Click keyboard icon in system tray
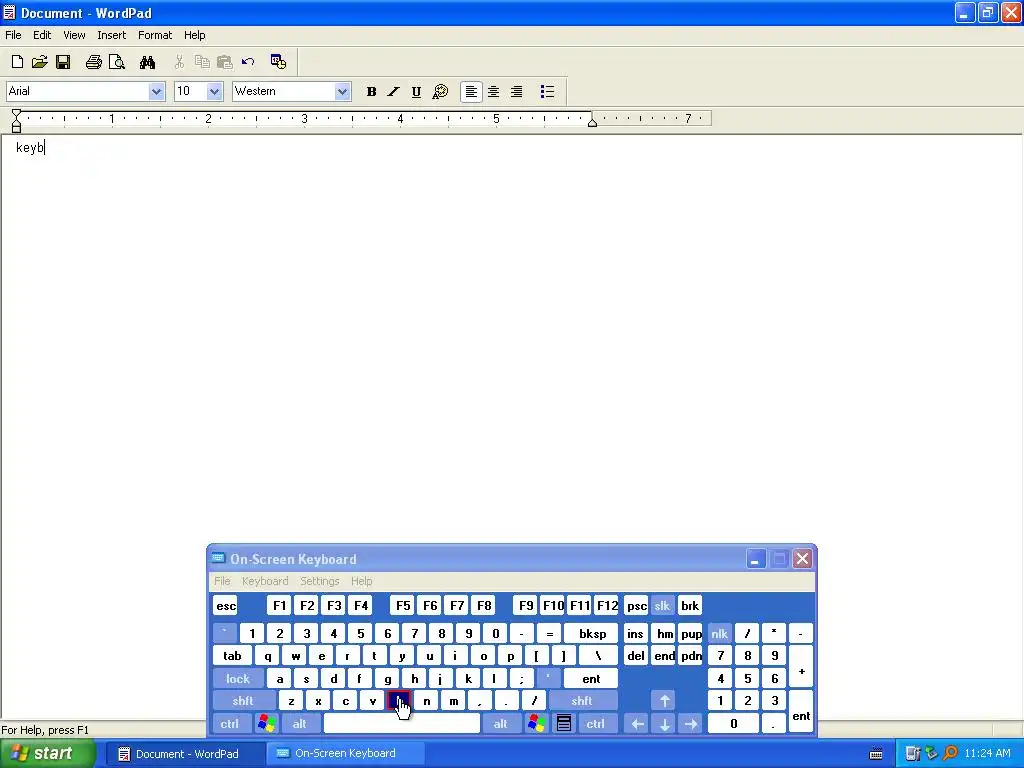 pyautogui.click(x=876, y=754)
